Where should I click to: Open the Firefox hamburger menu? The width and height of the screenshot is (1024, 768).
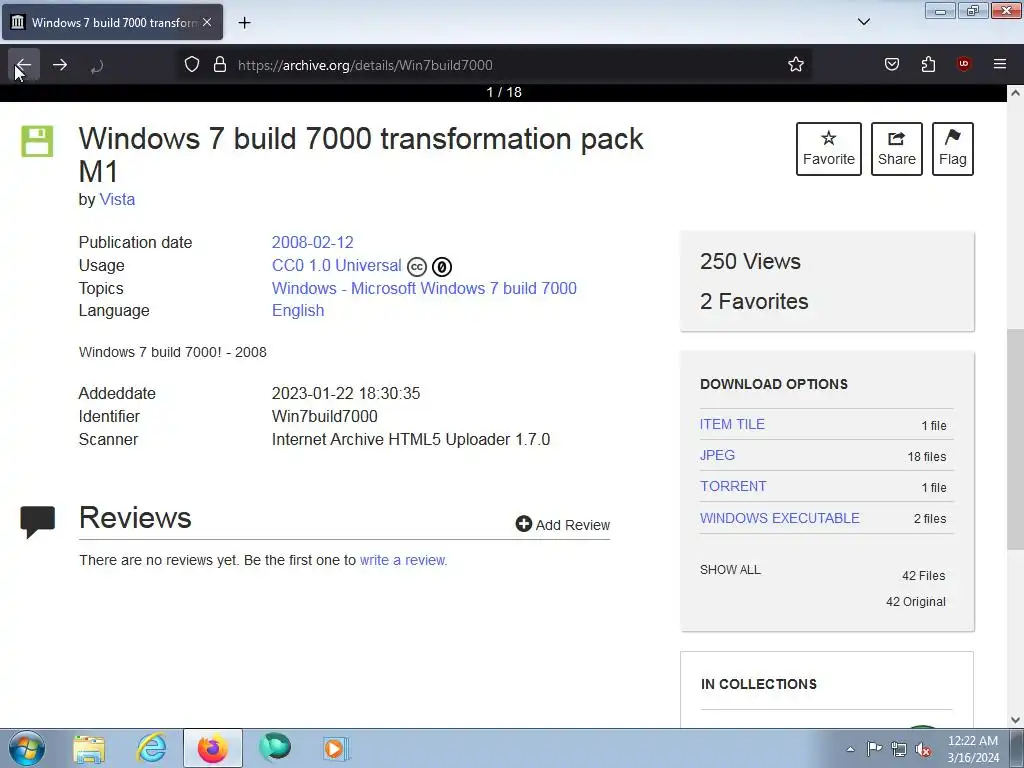[1000, 64]
